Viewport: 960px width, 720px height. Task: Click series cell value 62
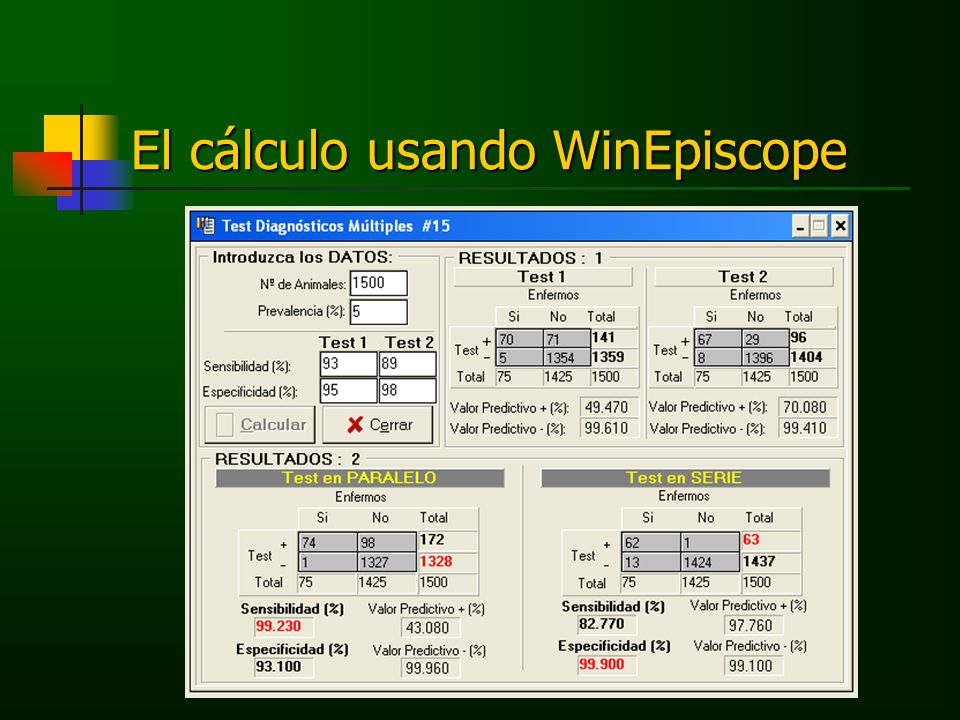(x=651, y=542)
